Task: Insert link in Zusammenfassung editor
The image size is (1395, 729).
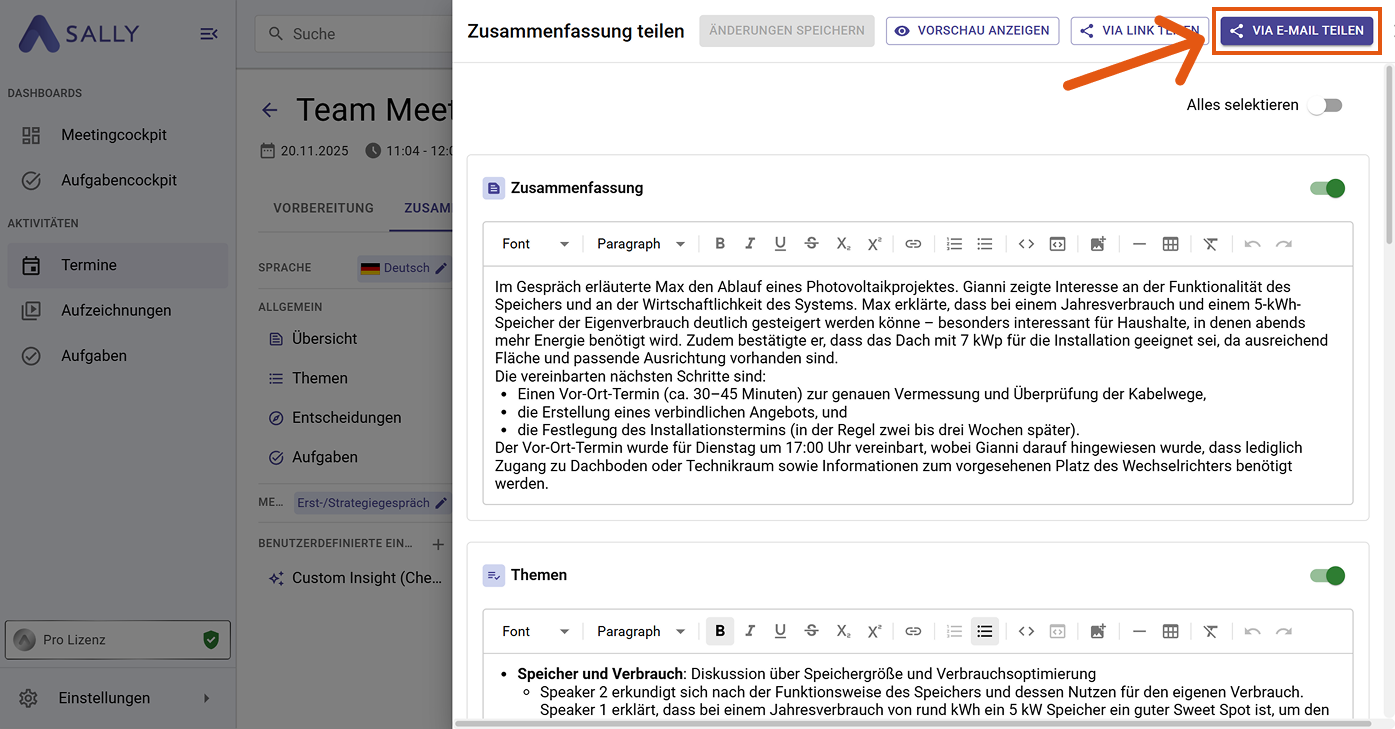Action: 913,244
